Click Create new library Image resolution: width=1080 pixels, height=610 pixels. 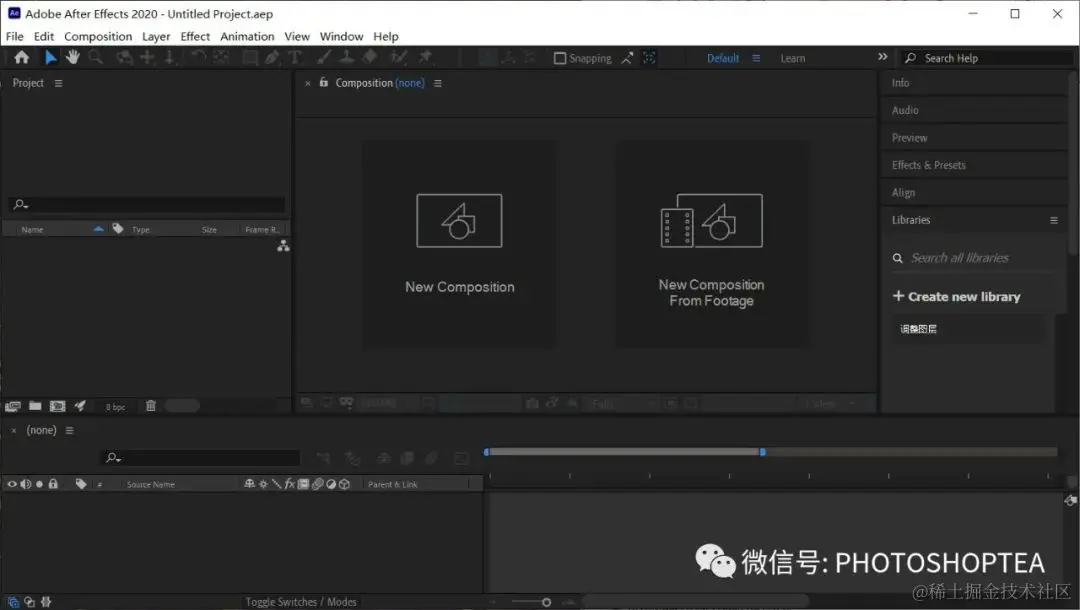tap(957, 297)
